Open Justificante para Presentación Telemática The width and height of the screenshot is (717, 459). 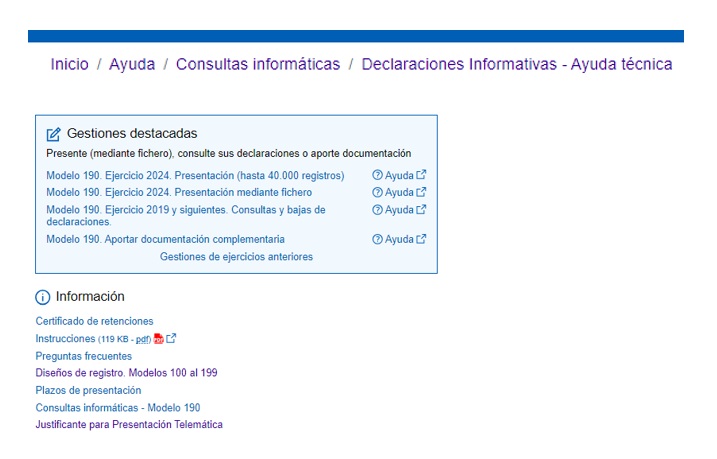129,425
